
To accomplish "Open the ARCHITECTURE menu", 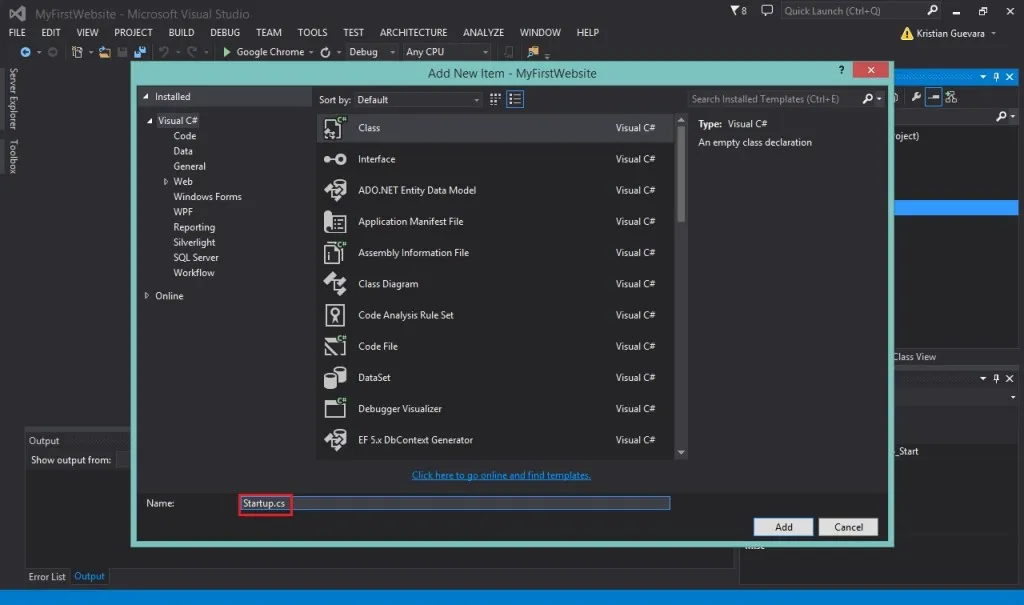I will 413,33.
